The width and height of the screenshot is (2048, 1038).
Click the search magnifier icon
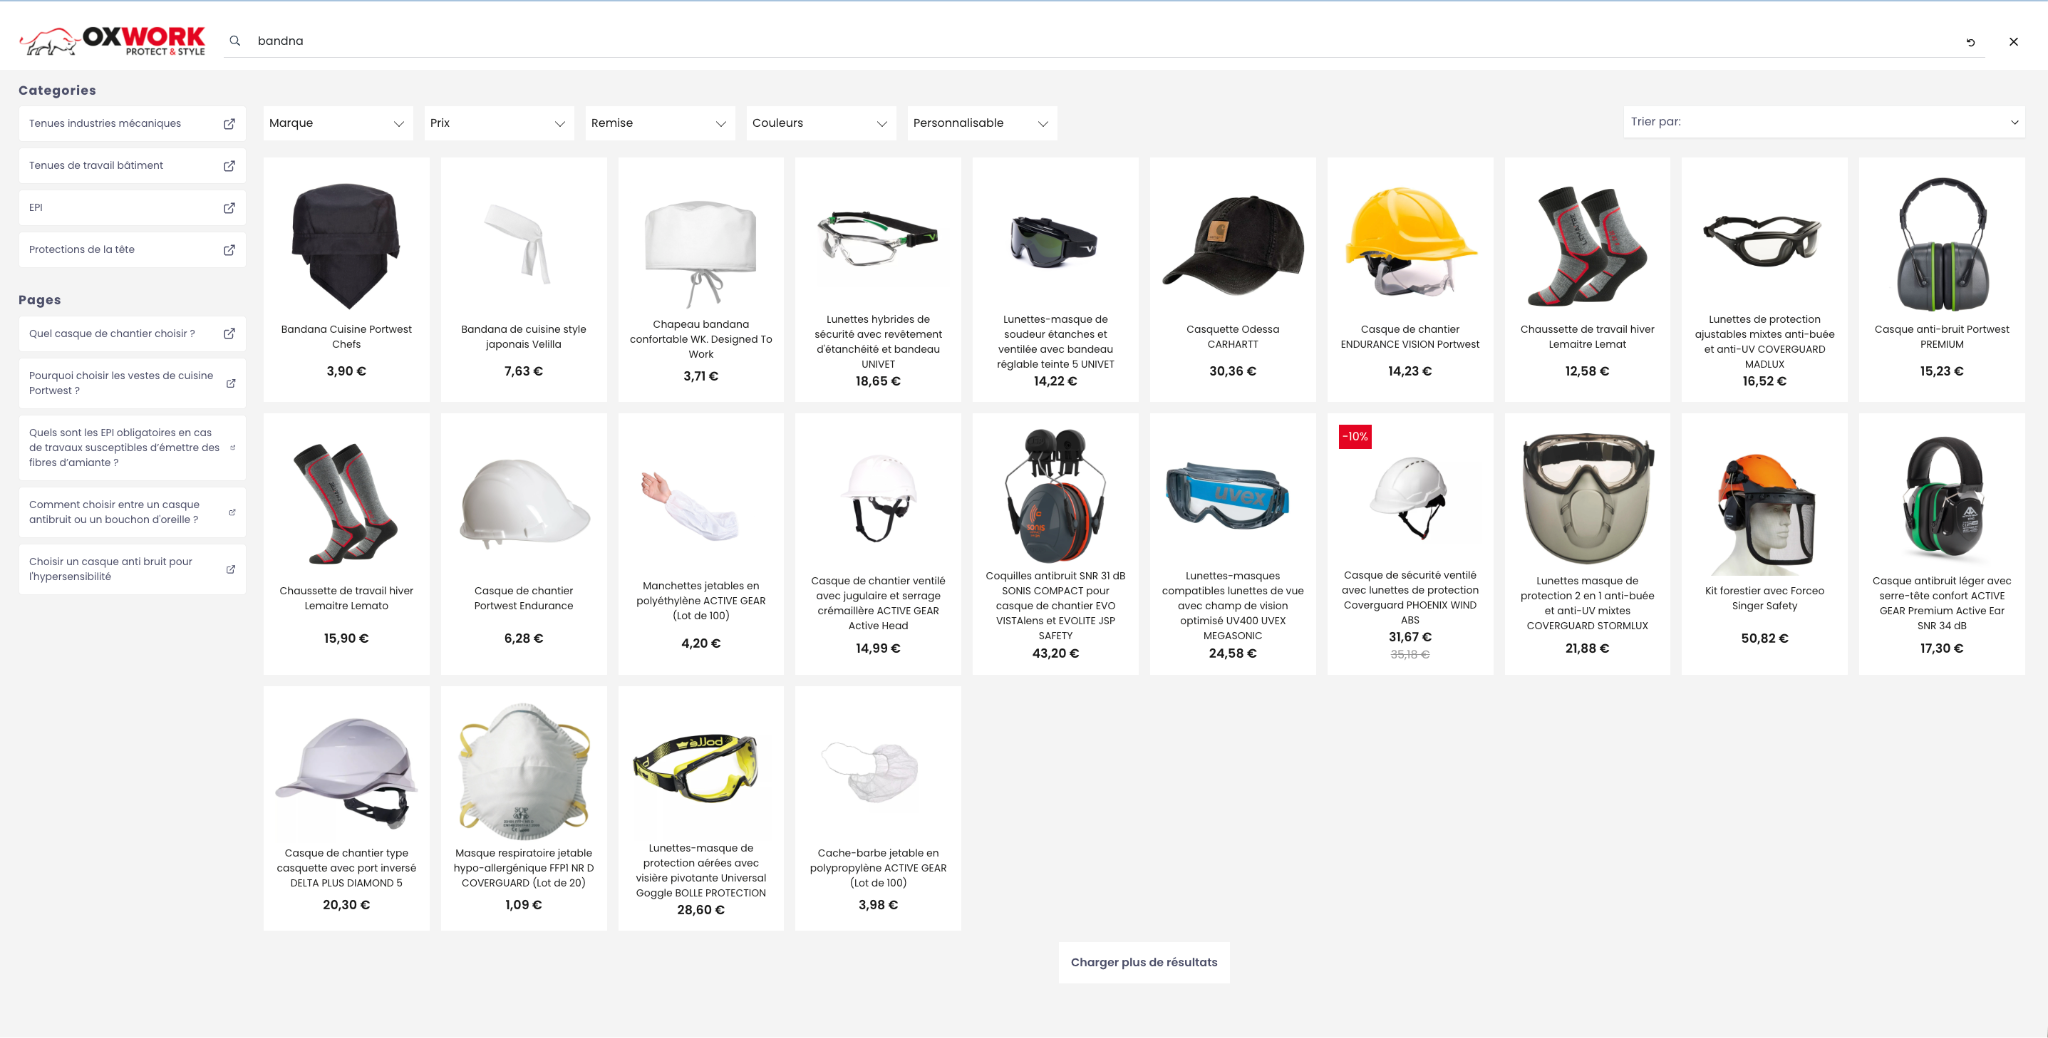(x=235, y=41)
